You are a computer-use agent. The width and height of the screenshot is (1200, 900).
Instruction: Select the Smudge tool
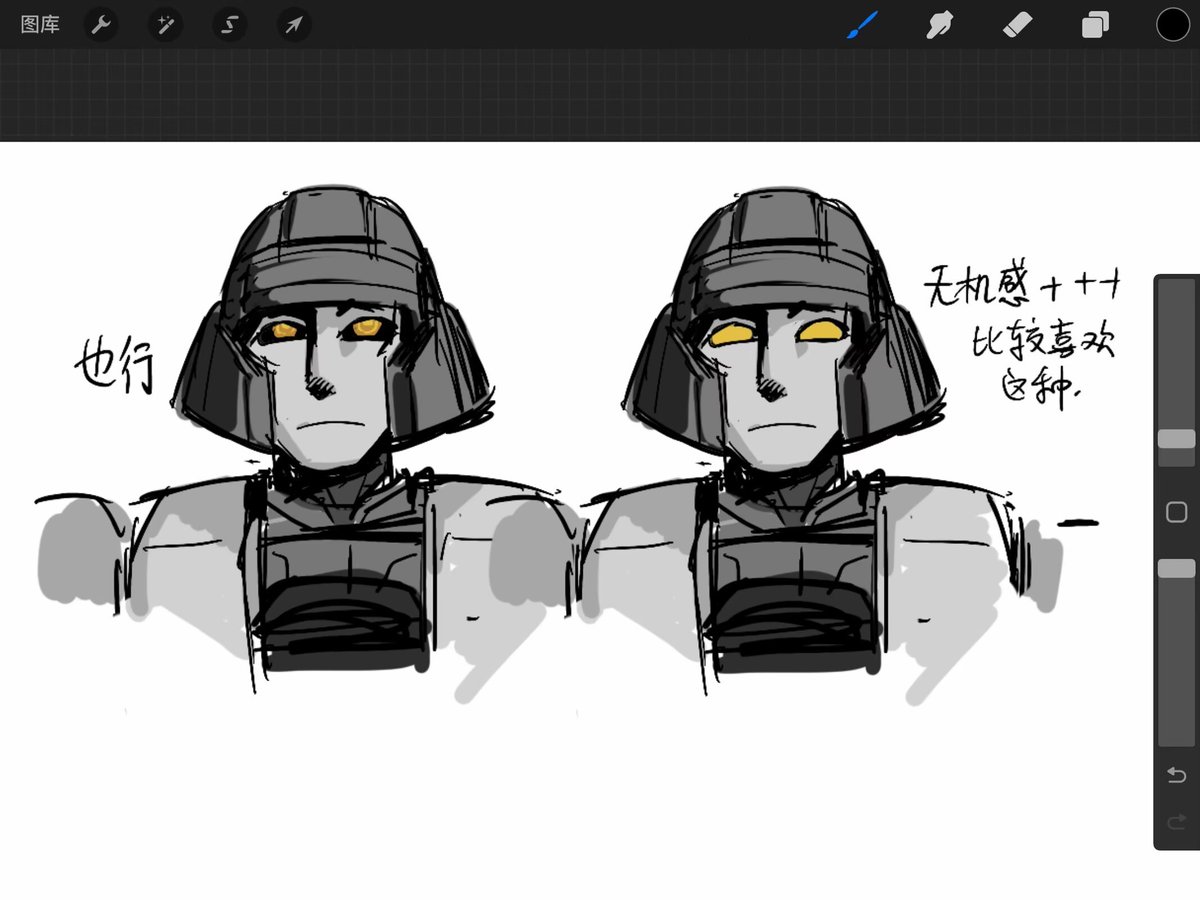[939, 25]
